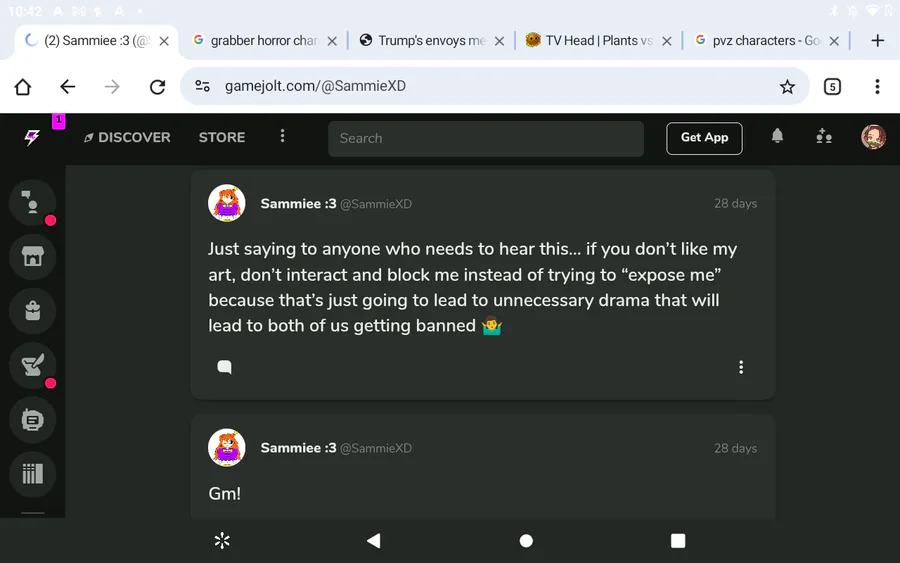Click the comment bubble on first post
Viewport: 900px width, 563px height.
225,367
